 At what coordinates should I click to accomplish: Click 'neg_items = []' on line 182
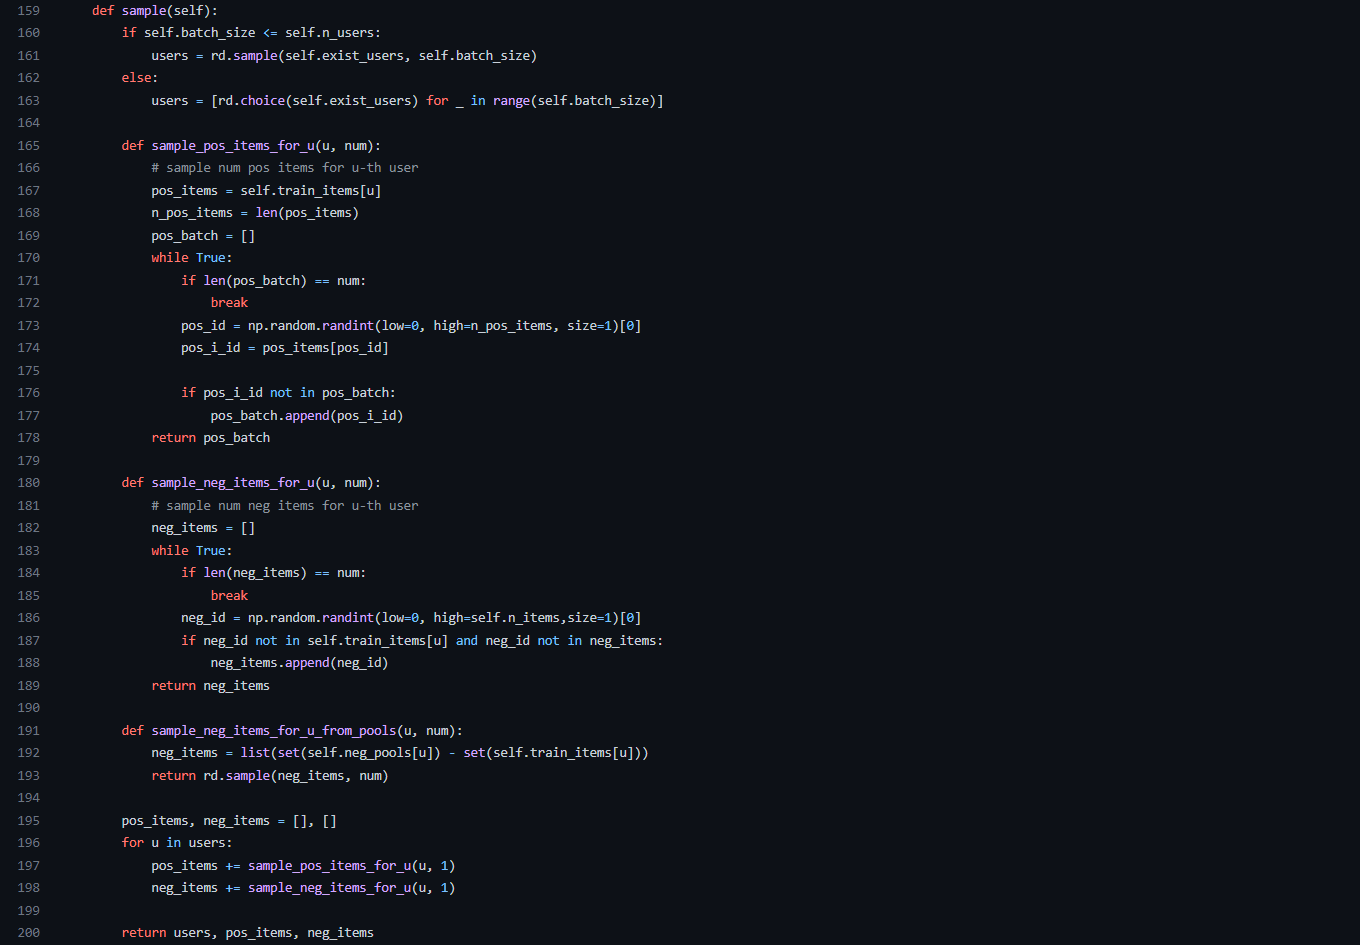click(204, 528)
